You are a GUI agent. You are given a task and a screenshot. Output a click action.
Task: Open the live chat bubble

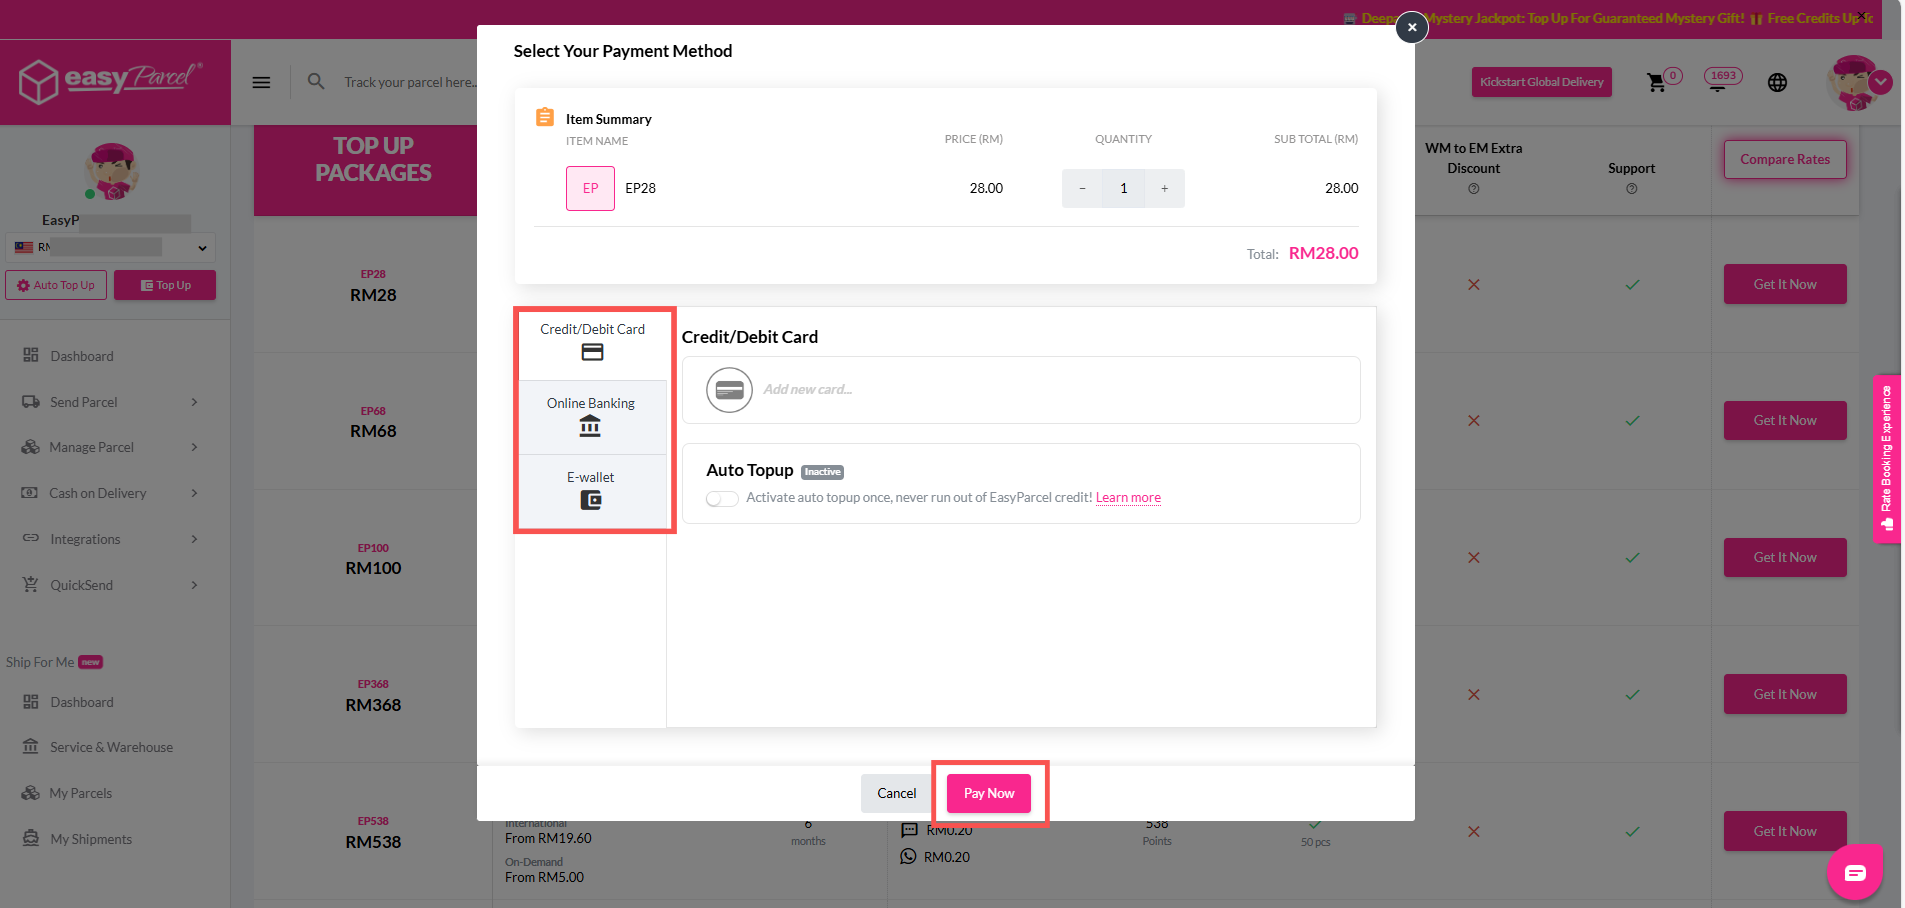(1855, 873)
